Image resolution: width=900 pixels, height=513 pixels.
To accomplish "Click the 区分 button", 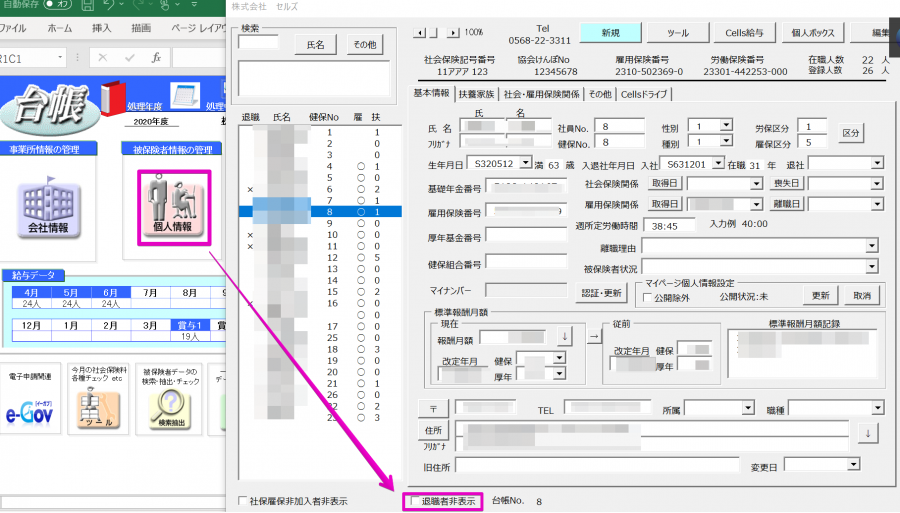I will [851, 133].
